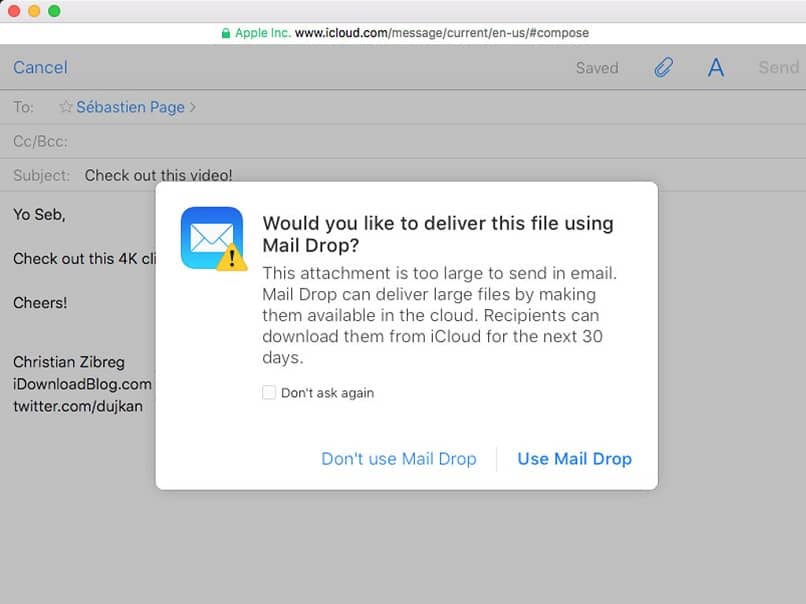Open the text format A icon
The height and width of the screenshot is (604, 806).
point(716,67)
